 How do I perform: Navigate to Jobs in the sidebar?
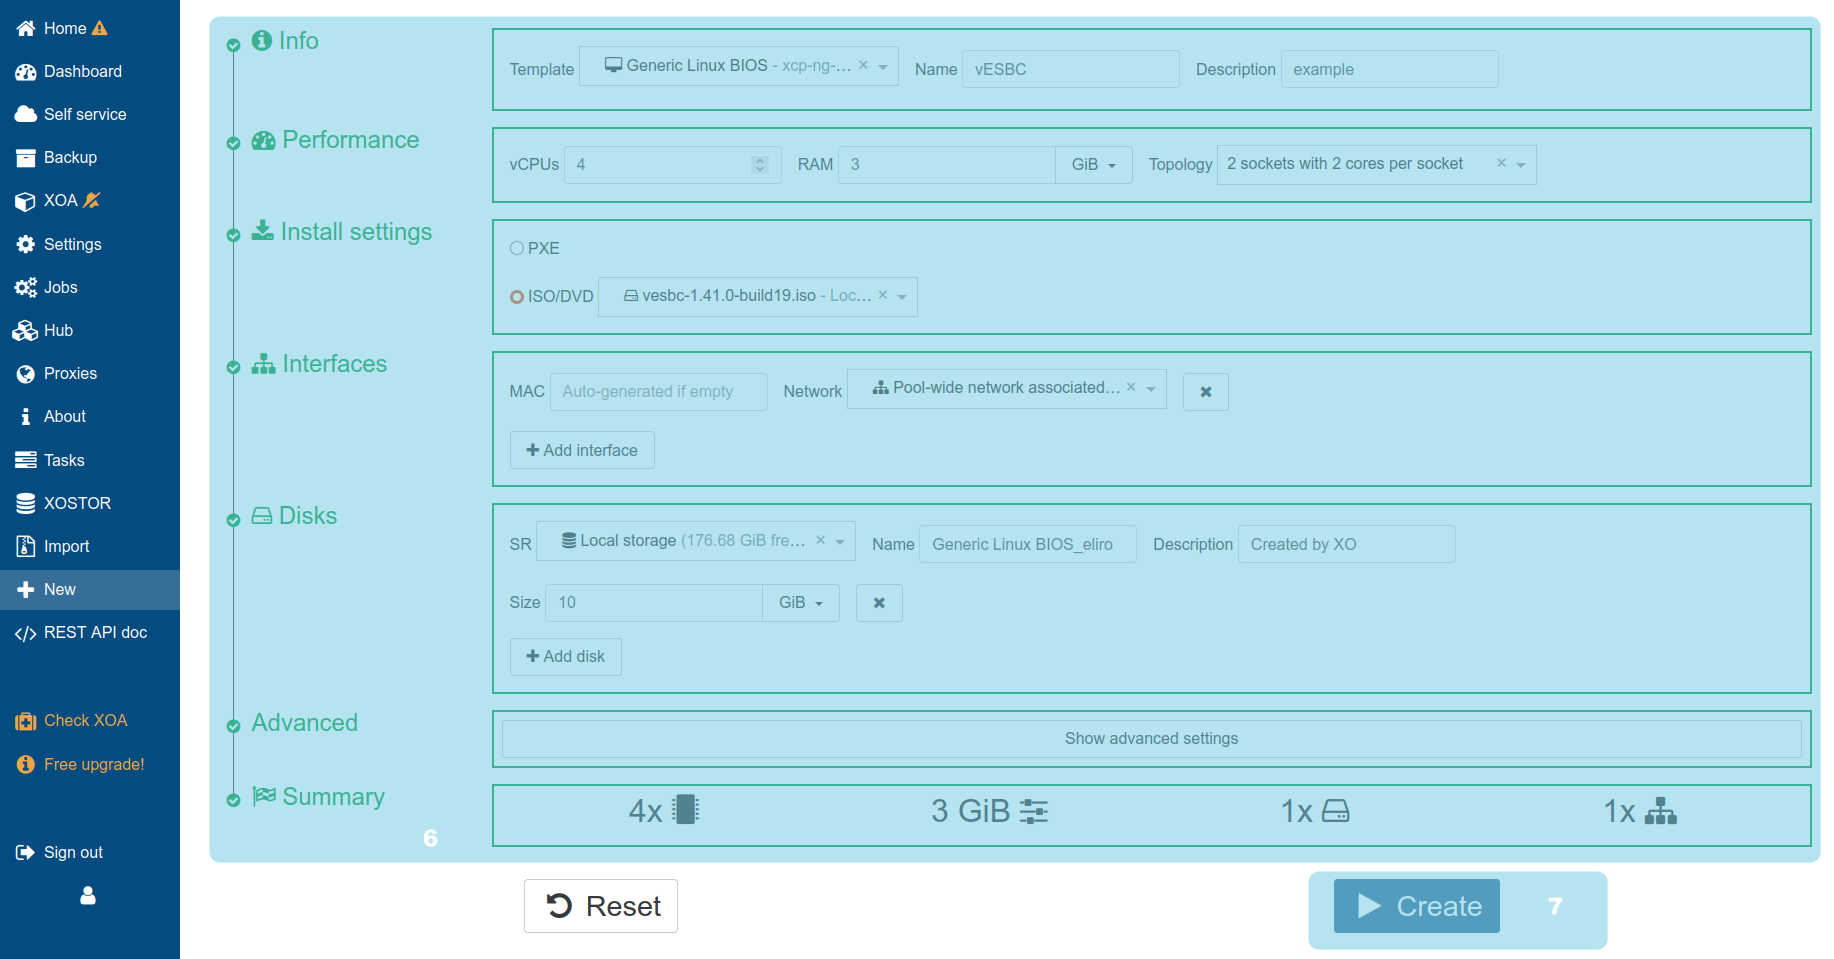(x=90, y=288)
